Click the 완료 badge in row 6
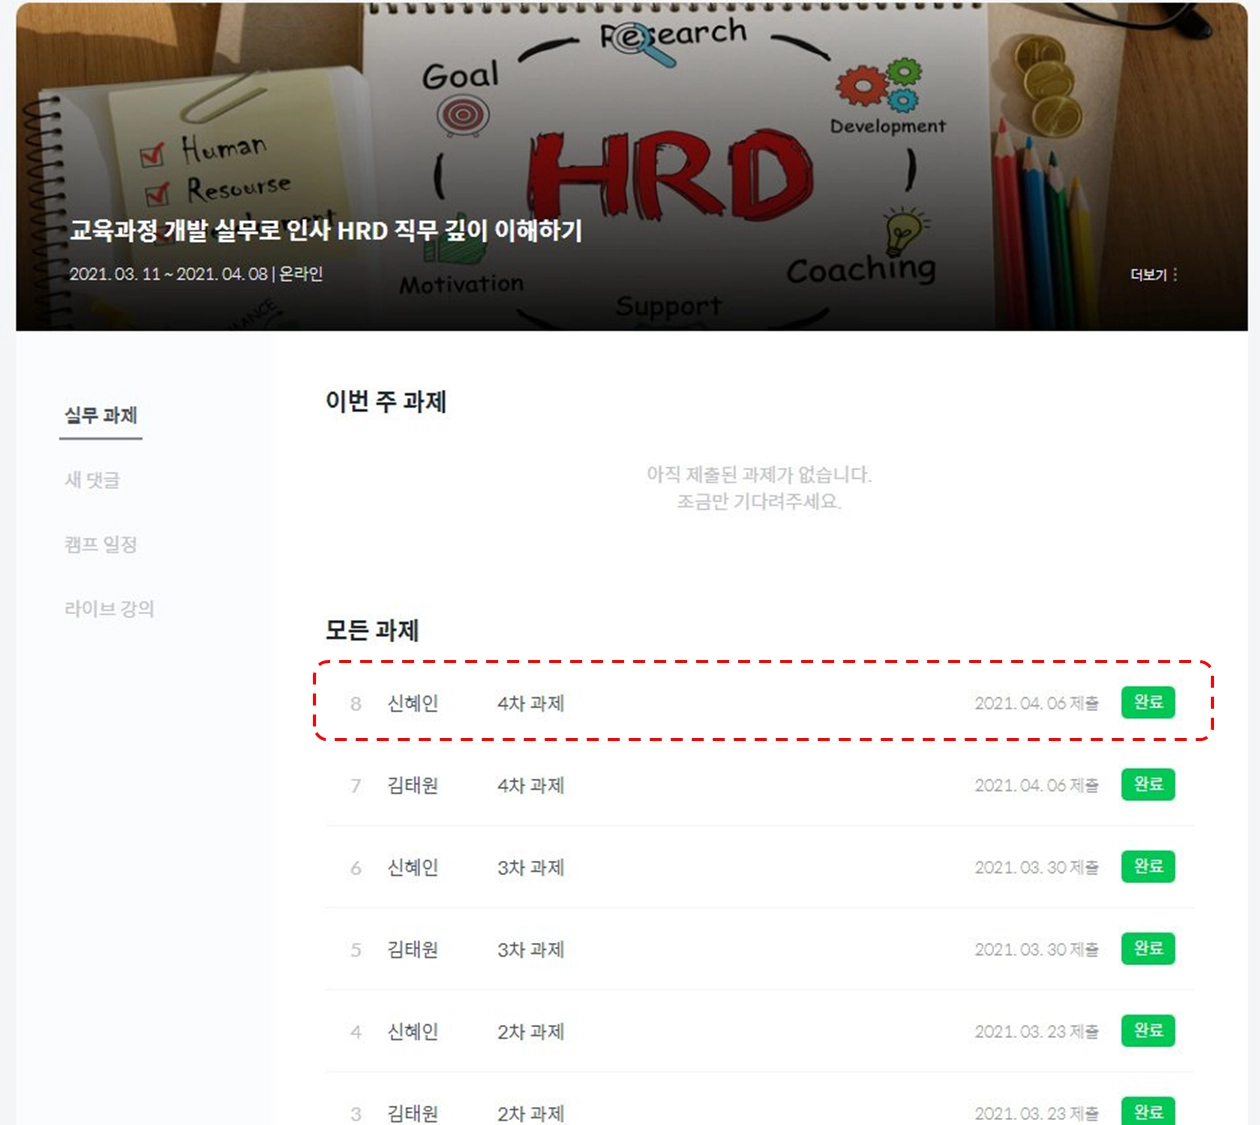The image size is (1260, 1125). pyautogui.click(x=1148, y=866)
